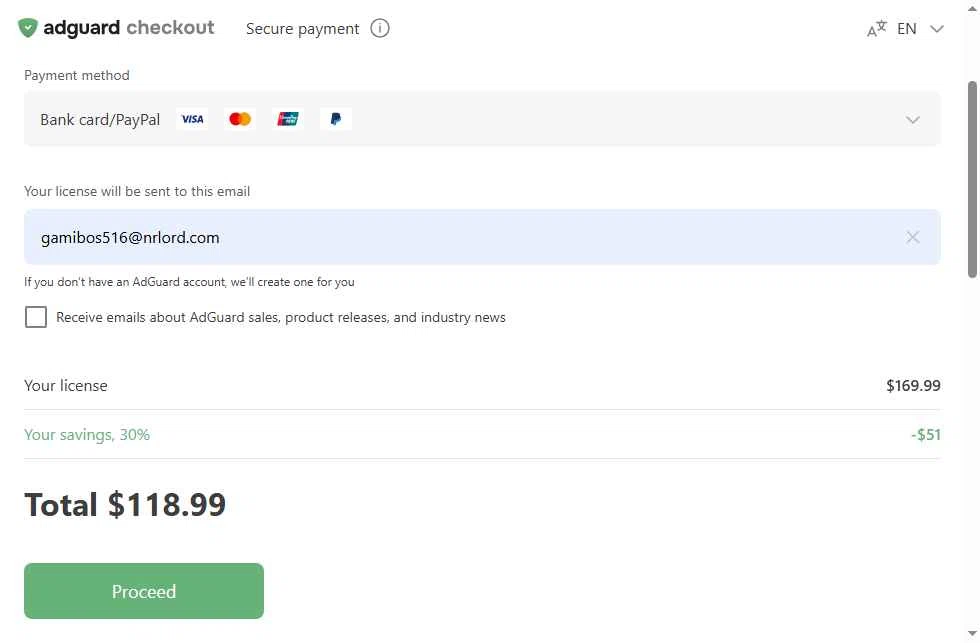This screenshot has height=643, width=980.
Task: Open the Secure payment info icon
Action: 379,28
